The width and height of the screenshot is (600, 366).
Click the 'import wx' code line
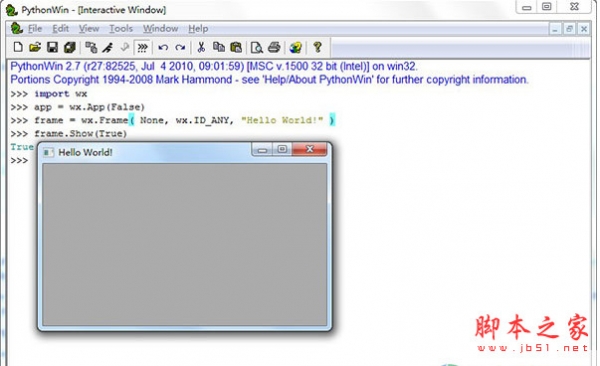pyautogui.click(x=49, y=94)
